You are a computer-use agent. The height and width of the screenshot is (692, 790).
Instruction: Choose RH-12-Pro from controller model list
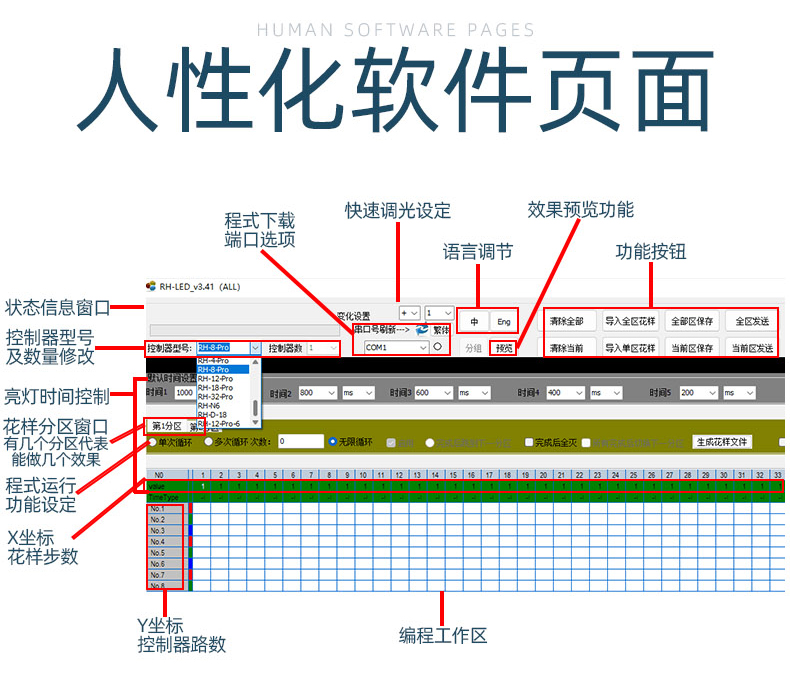click(x=215, y=379)
